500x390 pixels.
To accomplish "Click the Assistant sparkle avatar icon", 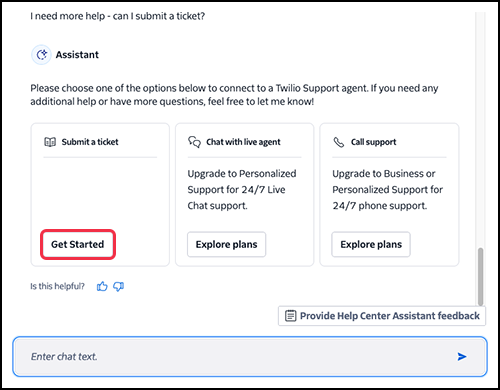I will (41, 55).
